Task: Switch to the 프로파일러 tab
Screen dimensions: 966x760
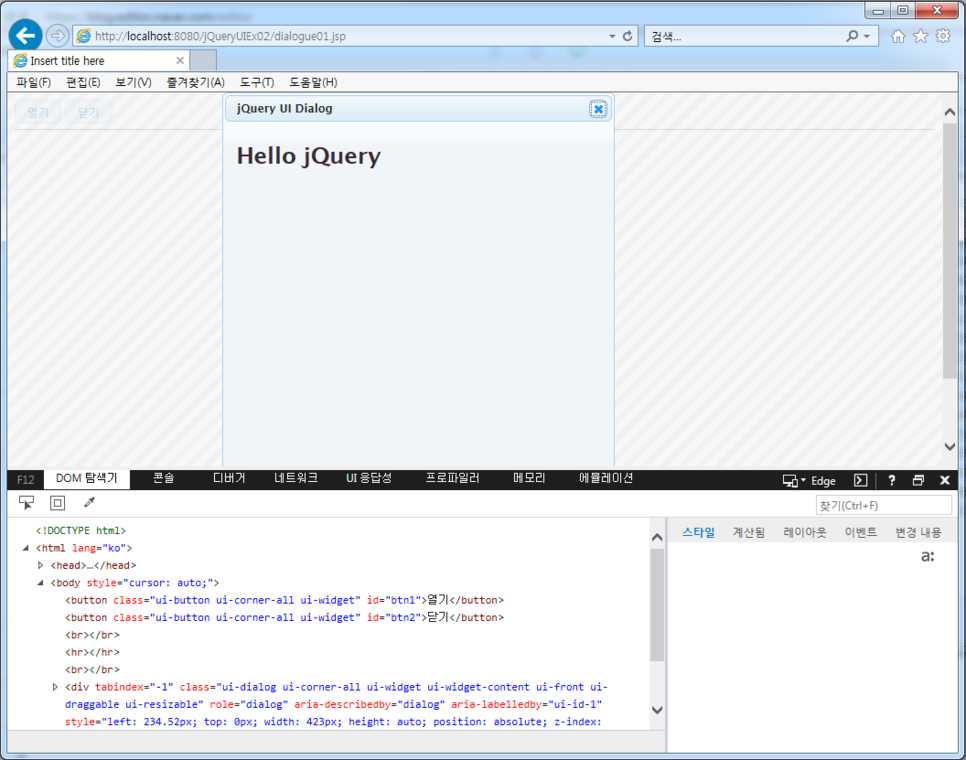Action: pyautogui.click(x=452, y=478)
